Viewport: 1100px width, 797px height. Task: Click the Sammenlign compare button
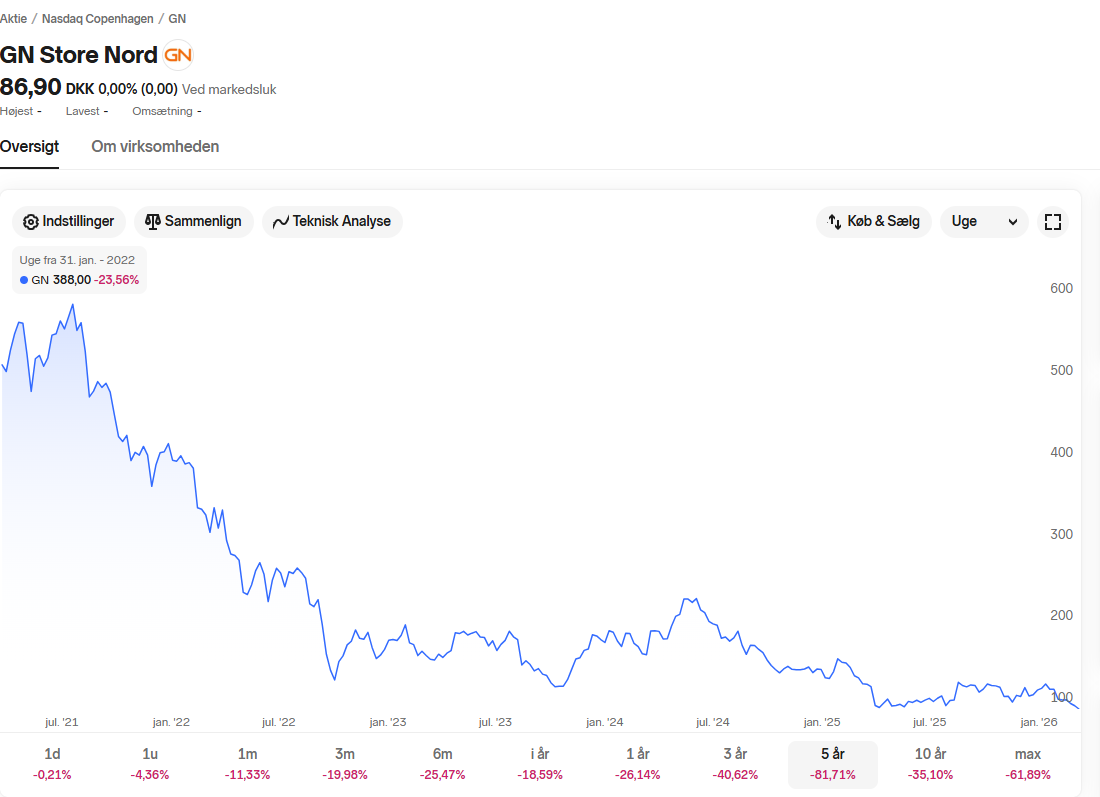pyautogui.click(x=194, y=222)
